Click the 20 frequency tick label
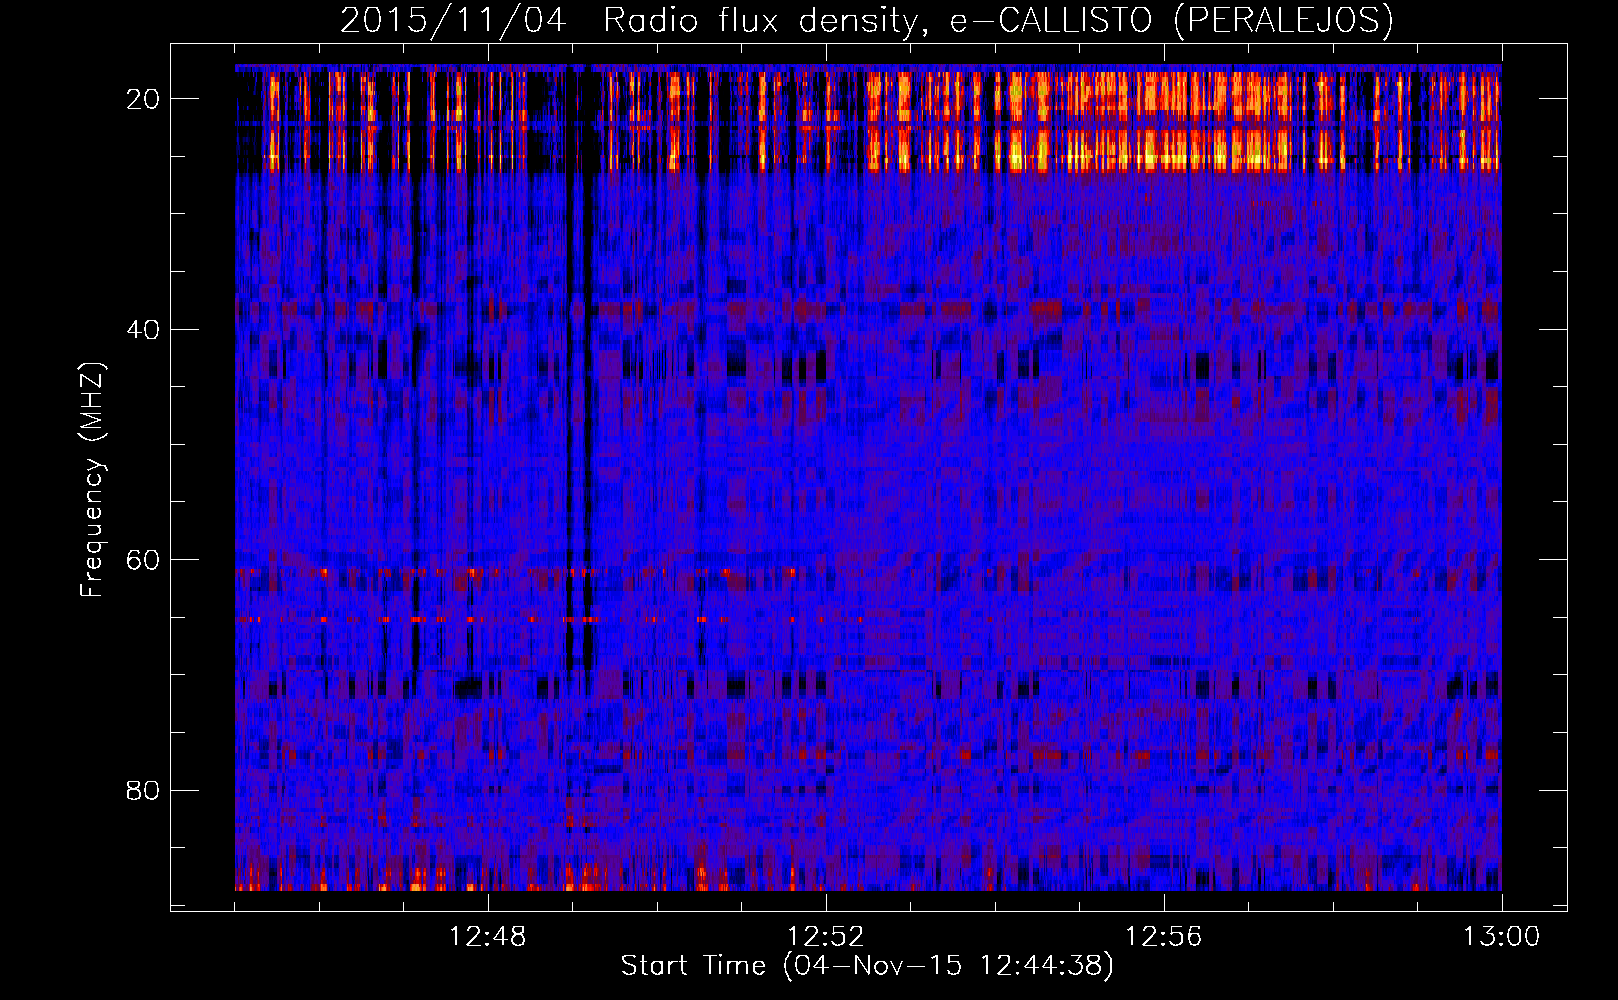Image resolution: width=1618 pixels, height=1000 pixels. click(144, 99)
